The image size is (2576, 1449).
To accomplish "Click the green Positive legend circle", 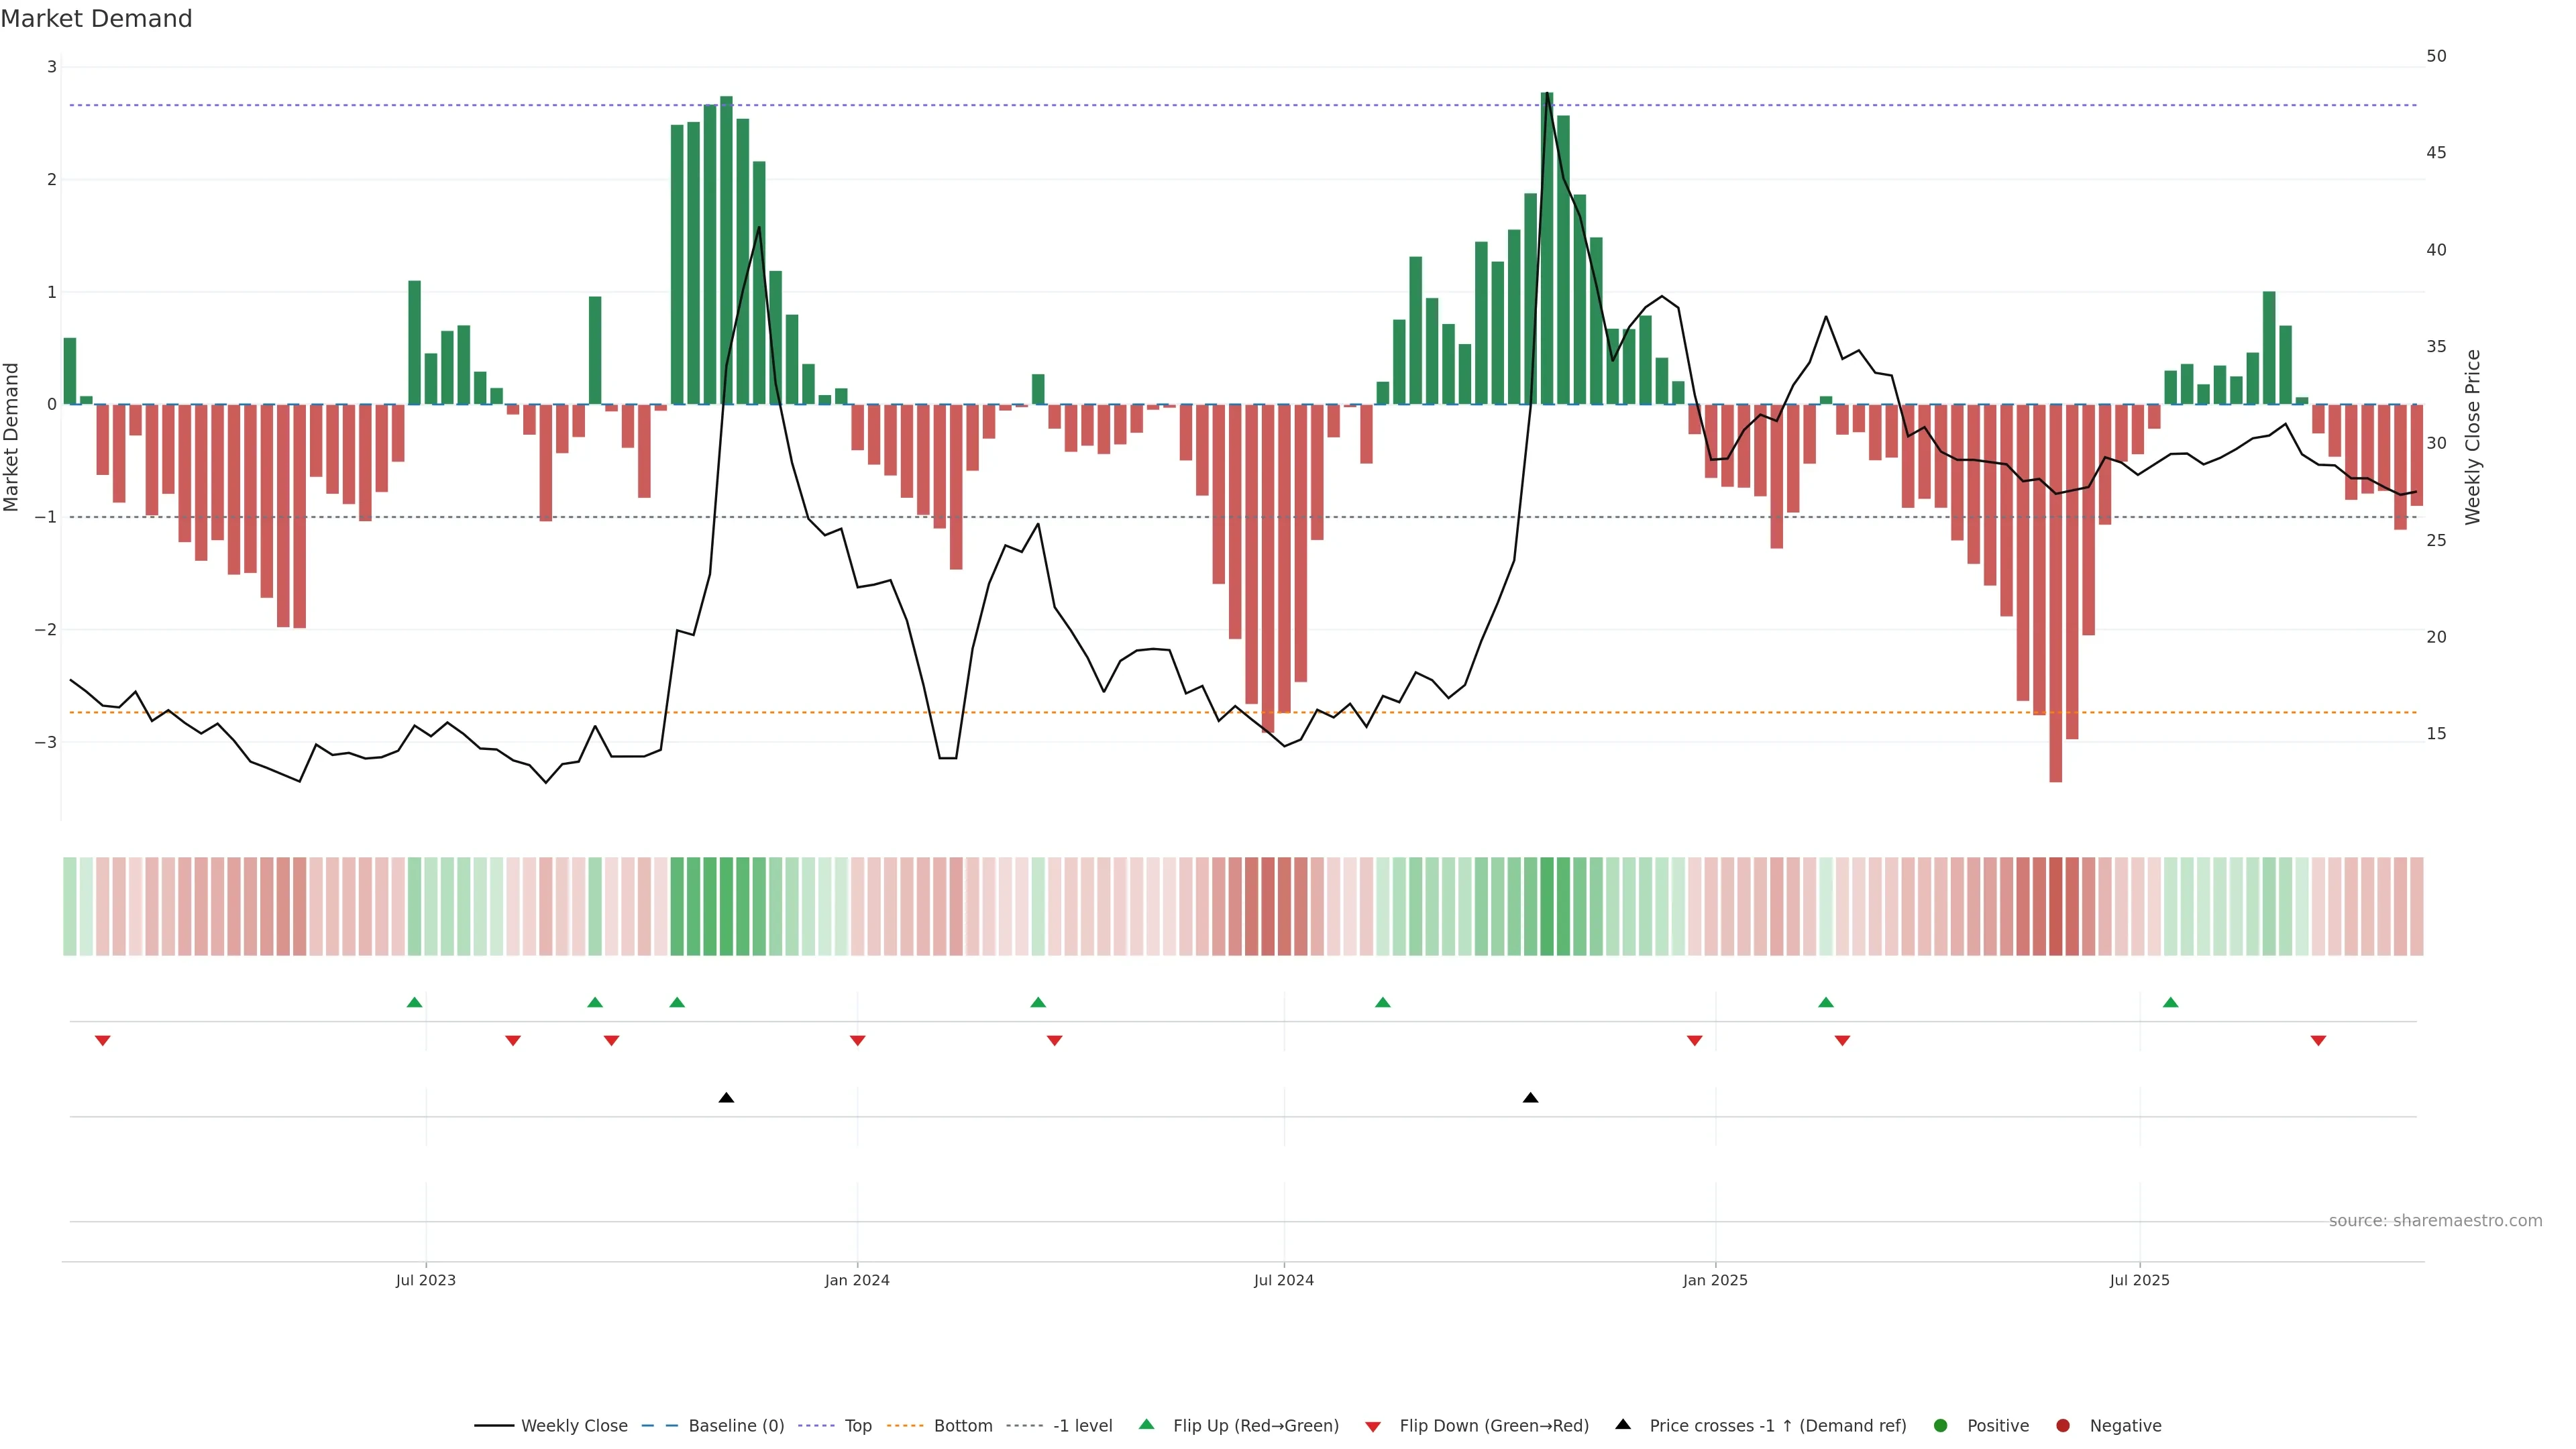I will tap(1941, 1426).
